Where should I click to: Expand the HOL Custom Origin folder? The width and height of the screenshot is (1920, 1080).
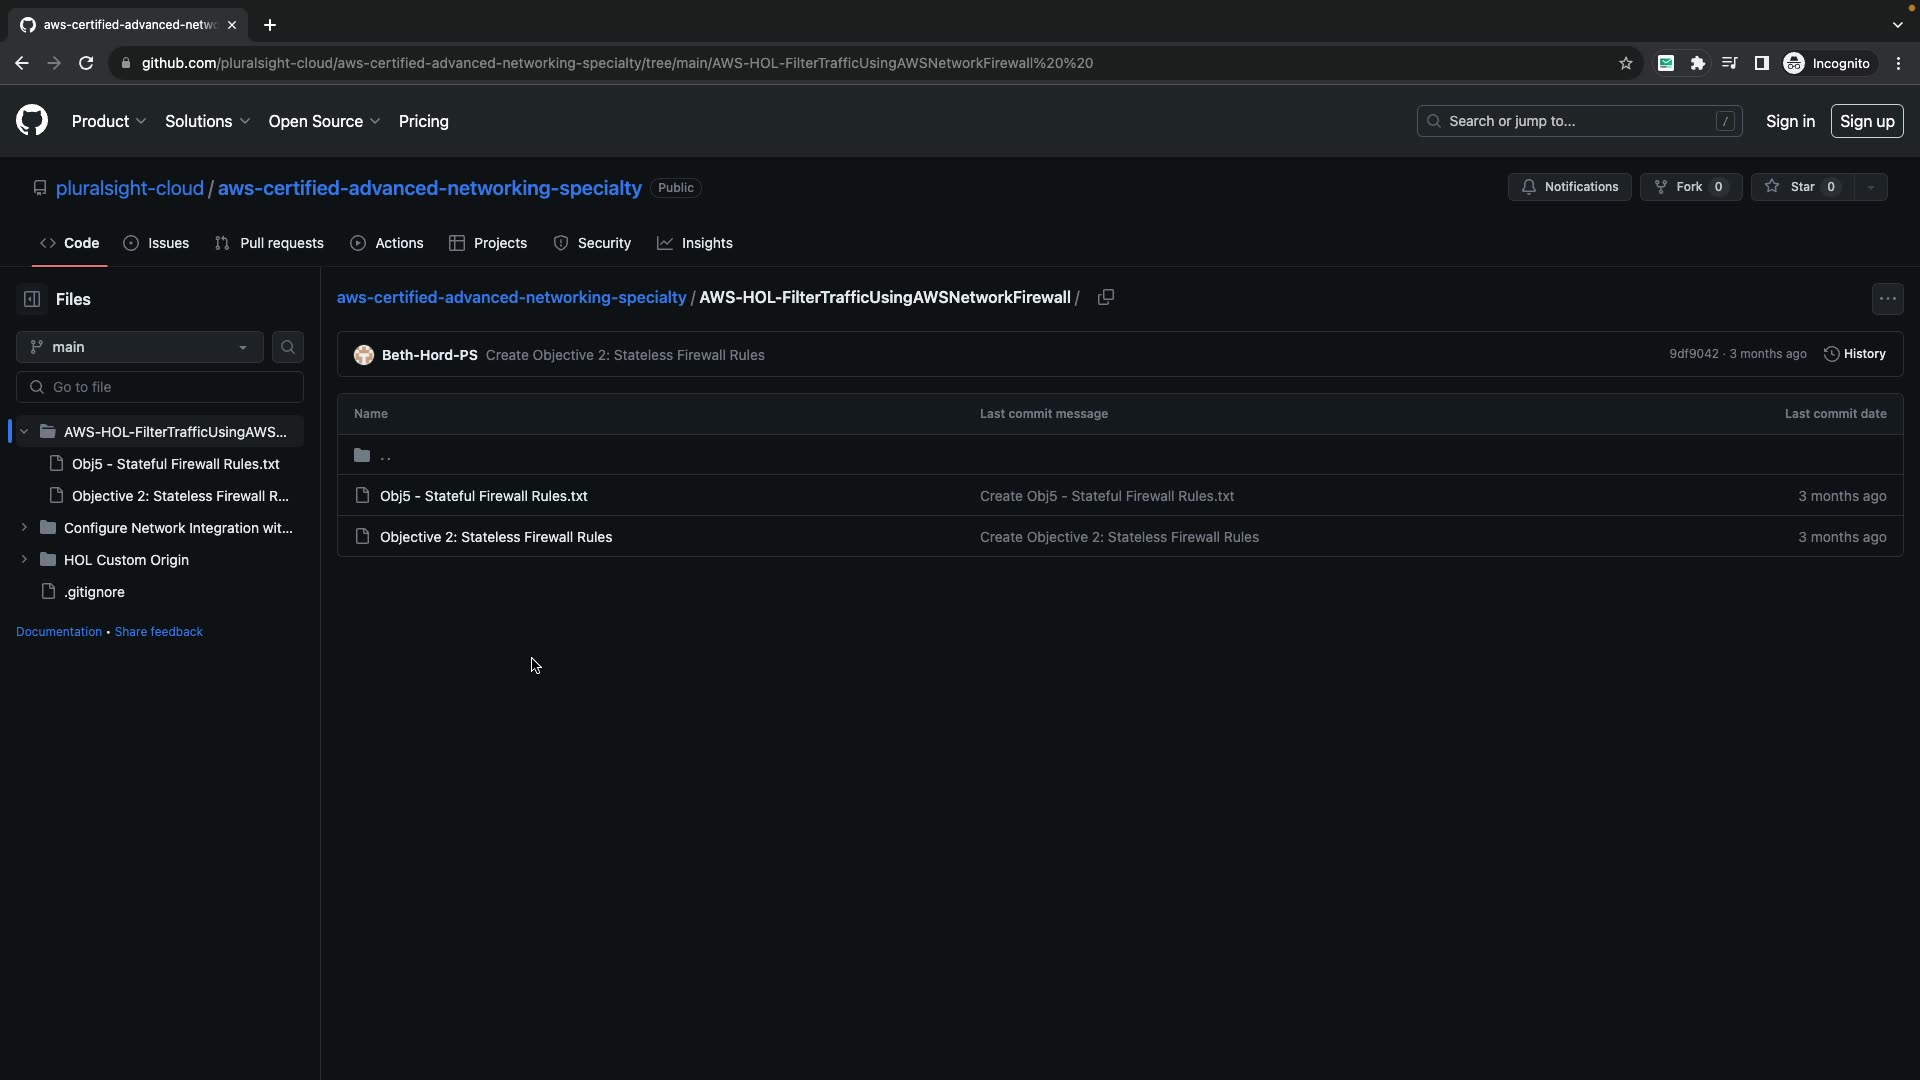(24, 560)
